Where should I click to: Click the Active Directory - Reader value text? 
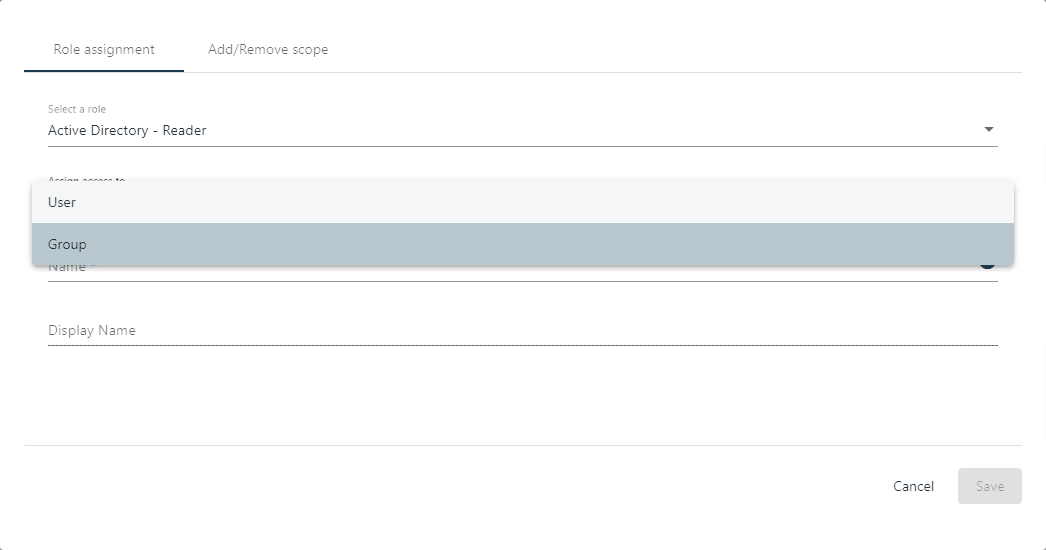tap(127, 130)
